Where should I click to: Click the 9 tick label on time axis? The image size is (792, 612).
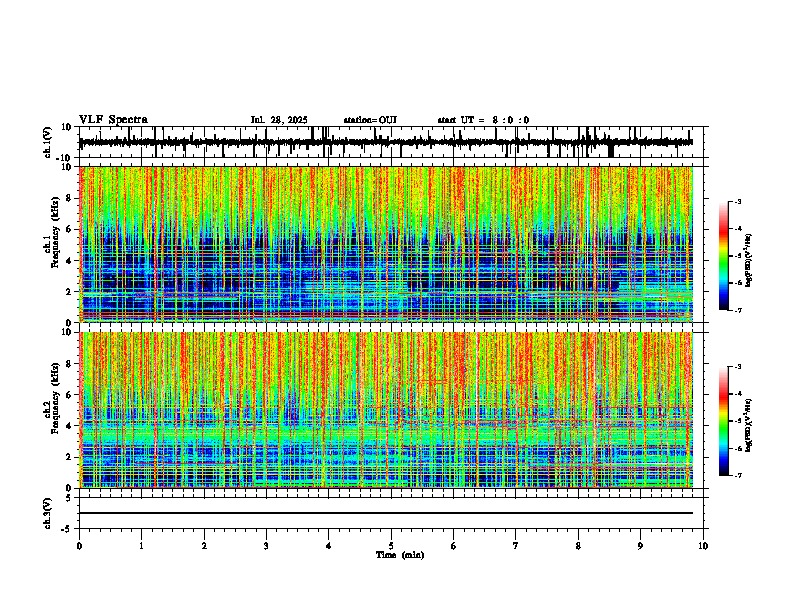pos(640,546)
